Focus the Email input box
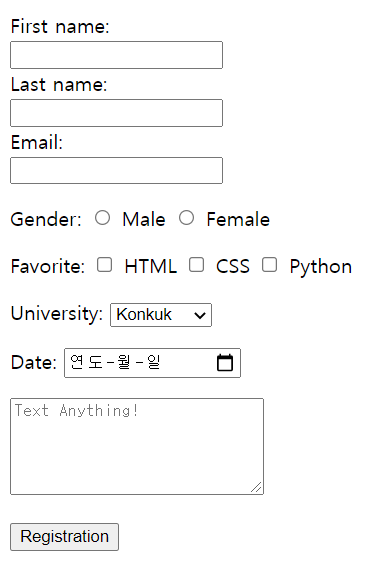The width and height of the screenshot is (365, 566). coord(116,170)
